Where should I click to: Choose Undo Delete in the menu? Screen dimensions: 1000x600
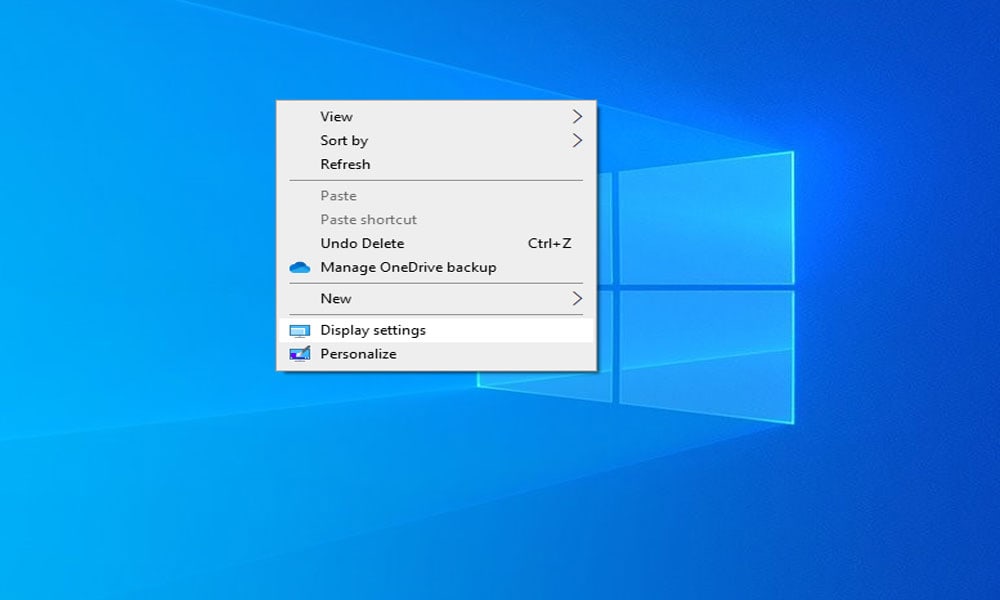(x=436, y=244)
